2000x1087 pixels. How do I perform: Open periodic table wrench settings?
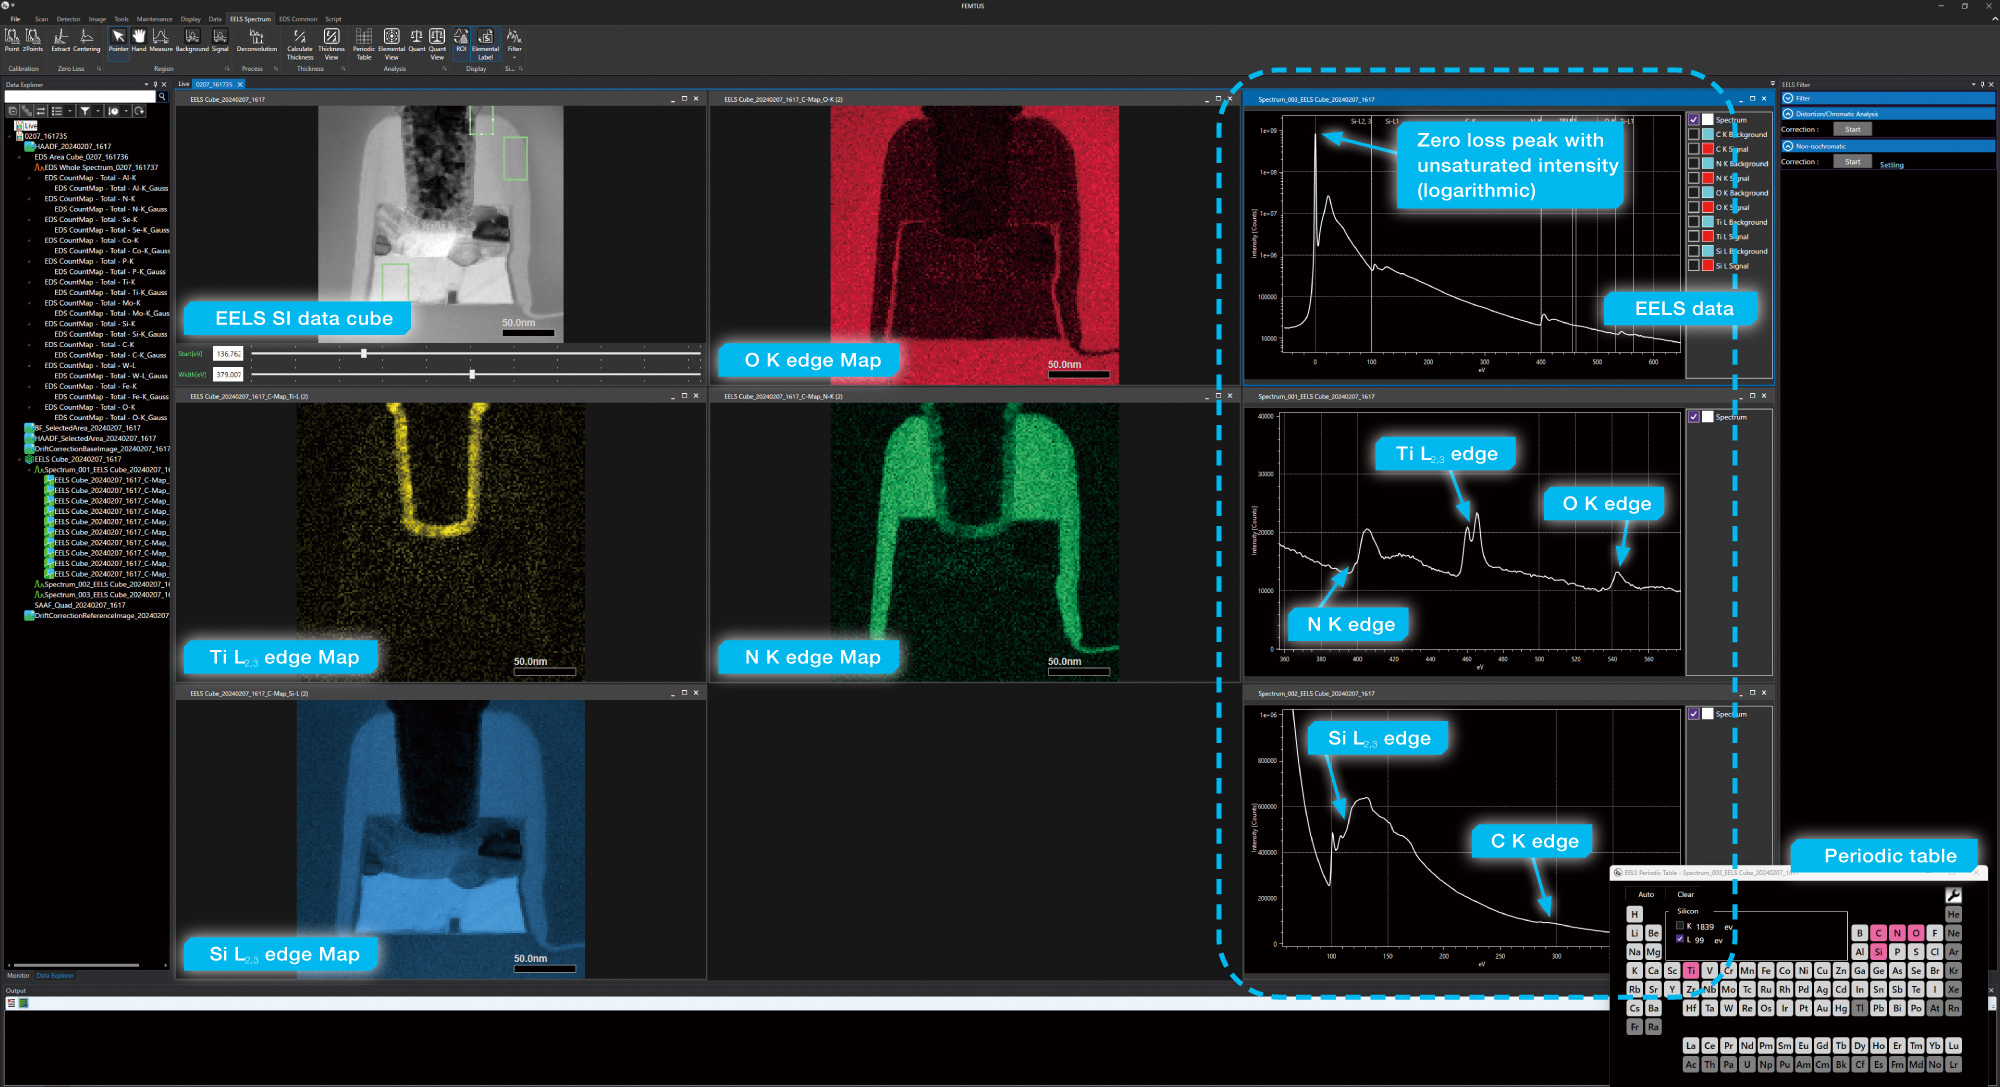point(1953,895)
